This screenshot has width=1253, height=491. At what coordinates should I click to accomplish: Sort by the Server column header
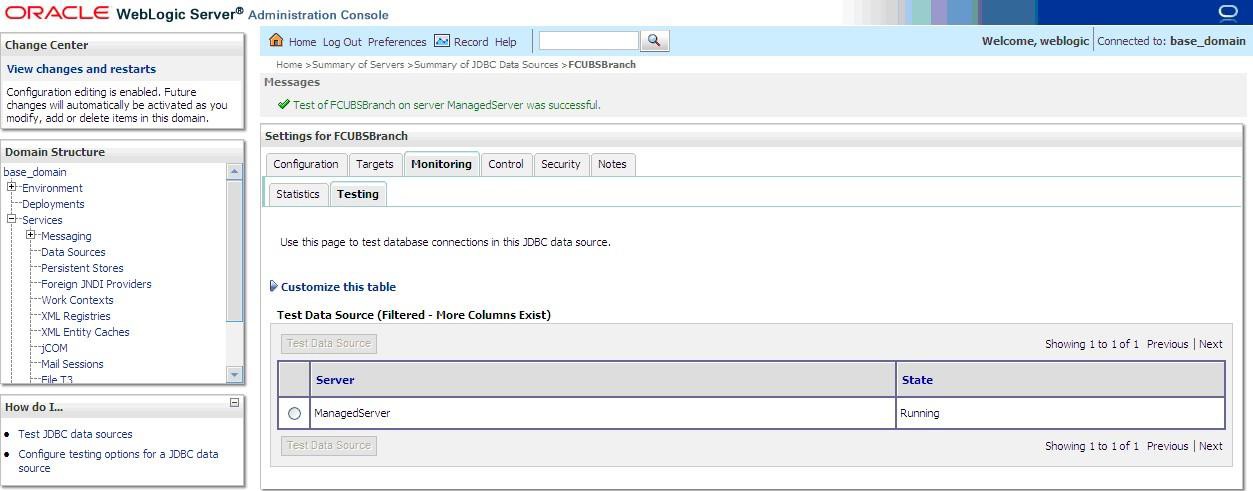[335, 380]
